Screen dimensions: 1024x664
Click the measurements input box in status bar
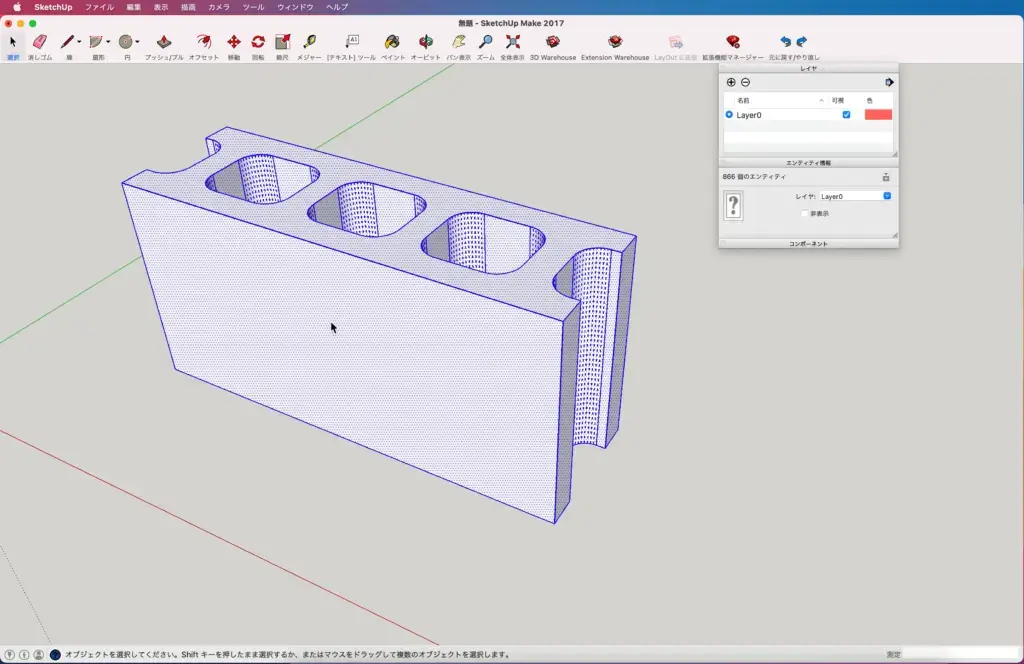click(x=960, y=654)
